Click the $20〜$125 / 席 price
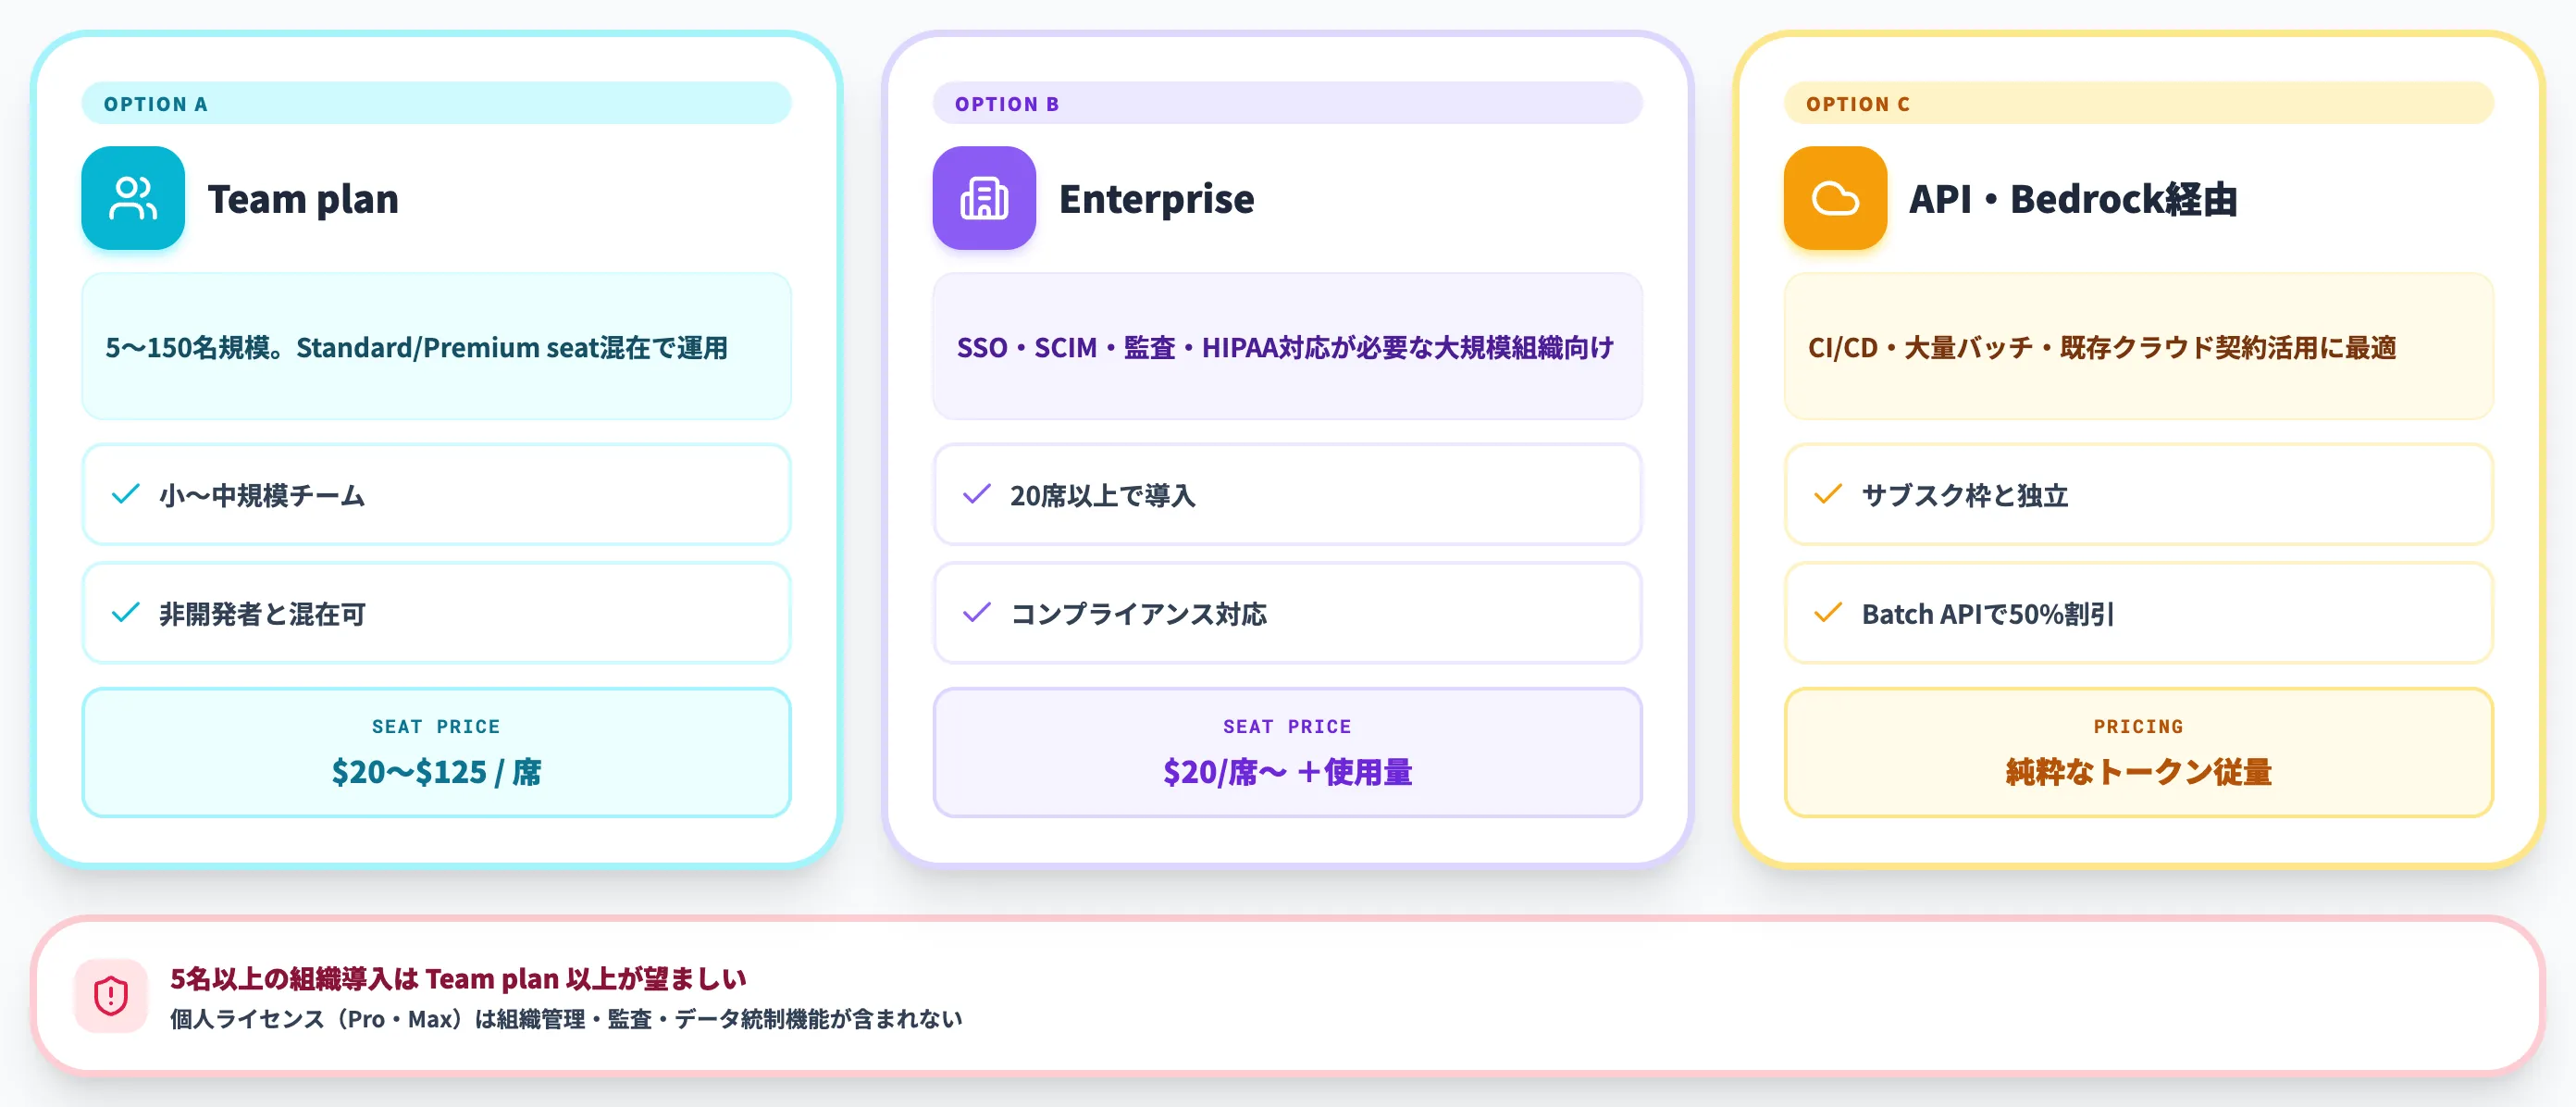 tap(436, 772)
